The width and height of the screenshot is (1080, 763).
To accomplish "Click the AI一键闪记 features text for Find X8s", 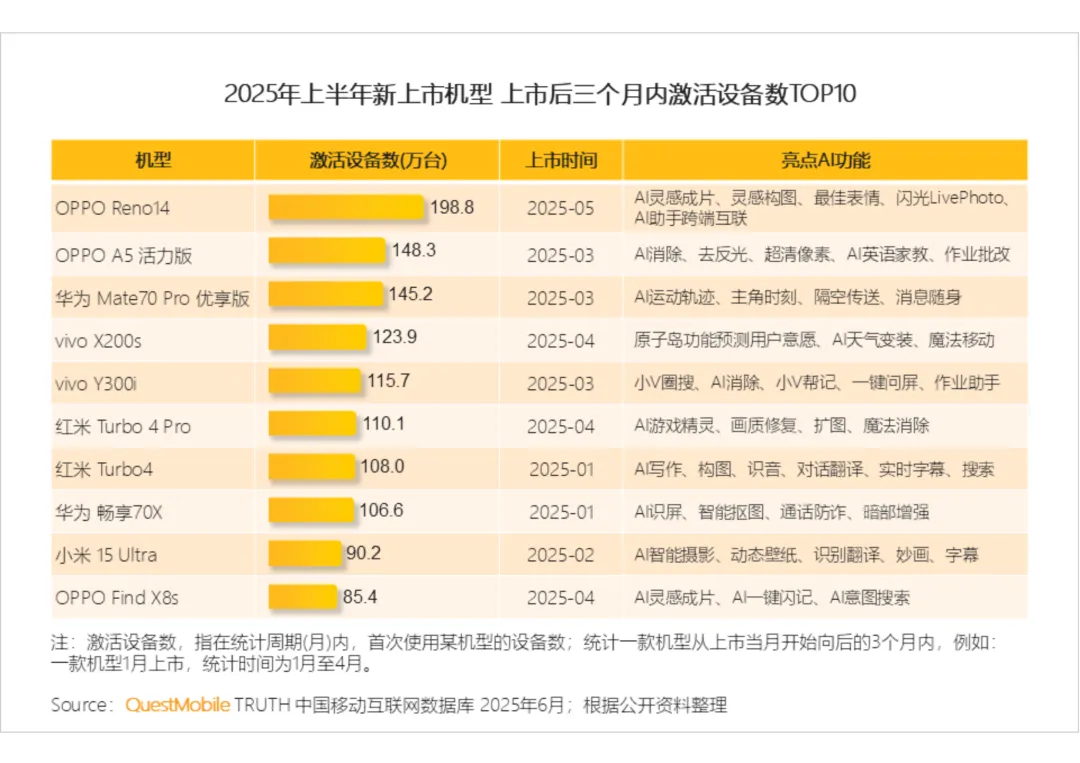I will tap(772, 597).
